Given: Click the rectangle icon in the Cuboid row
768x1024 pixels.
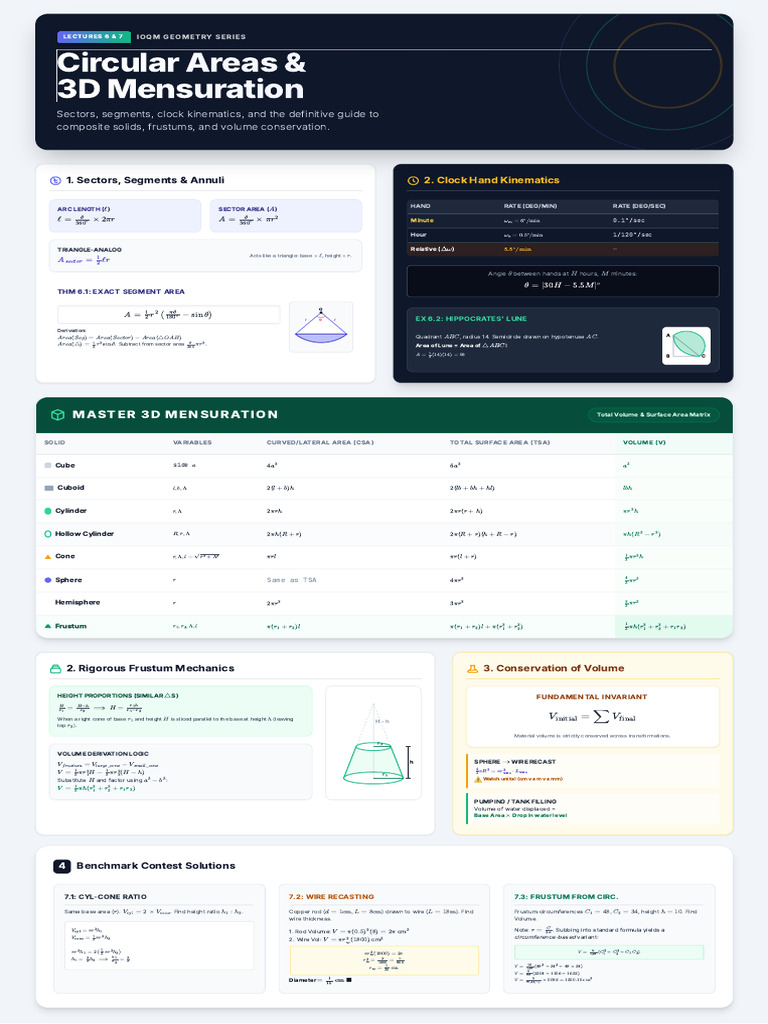Looking at the screenshot, I should pyautogui.click(x=48, y=488).
